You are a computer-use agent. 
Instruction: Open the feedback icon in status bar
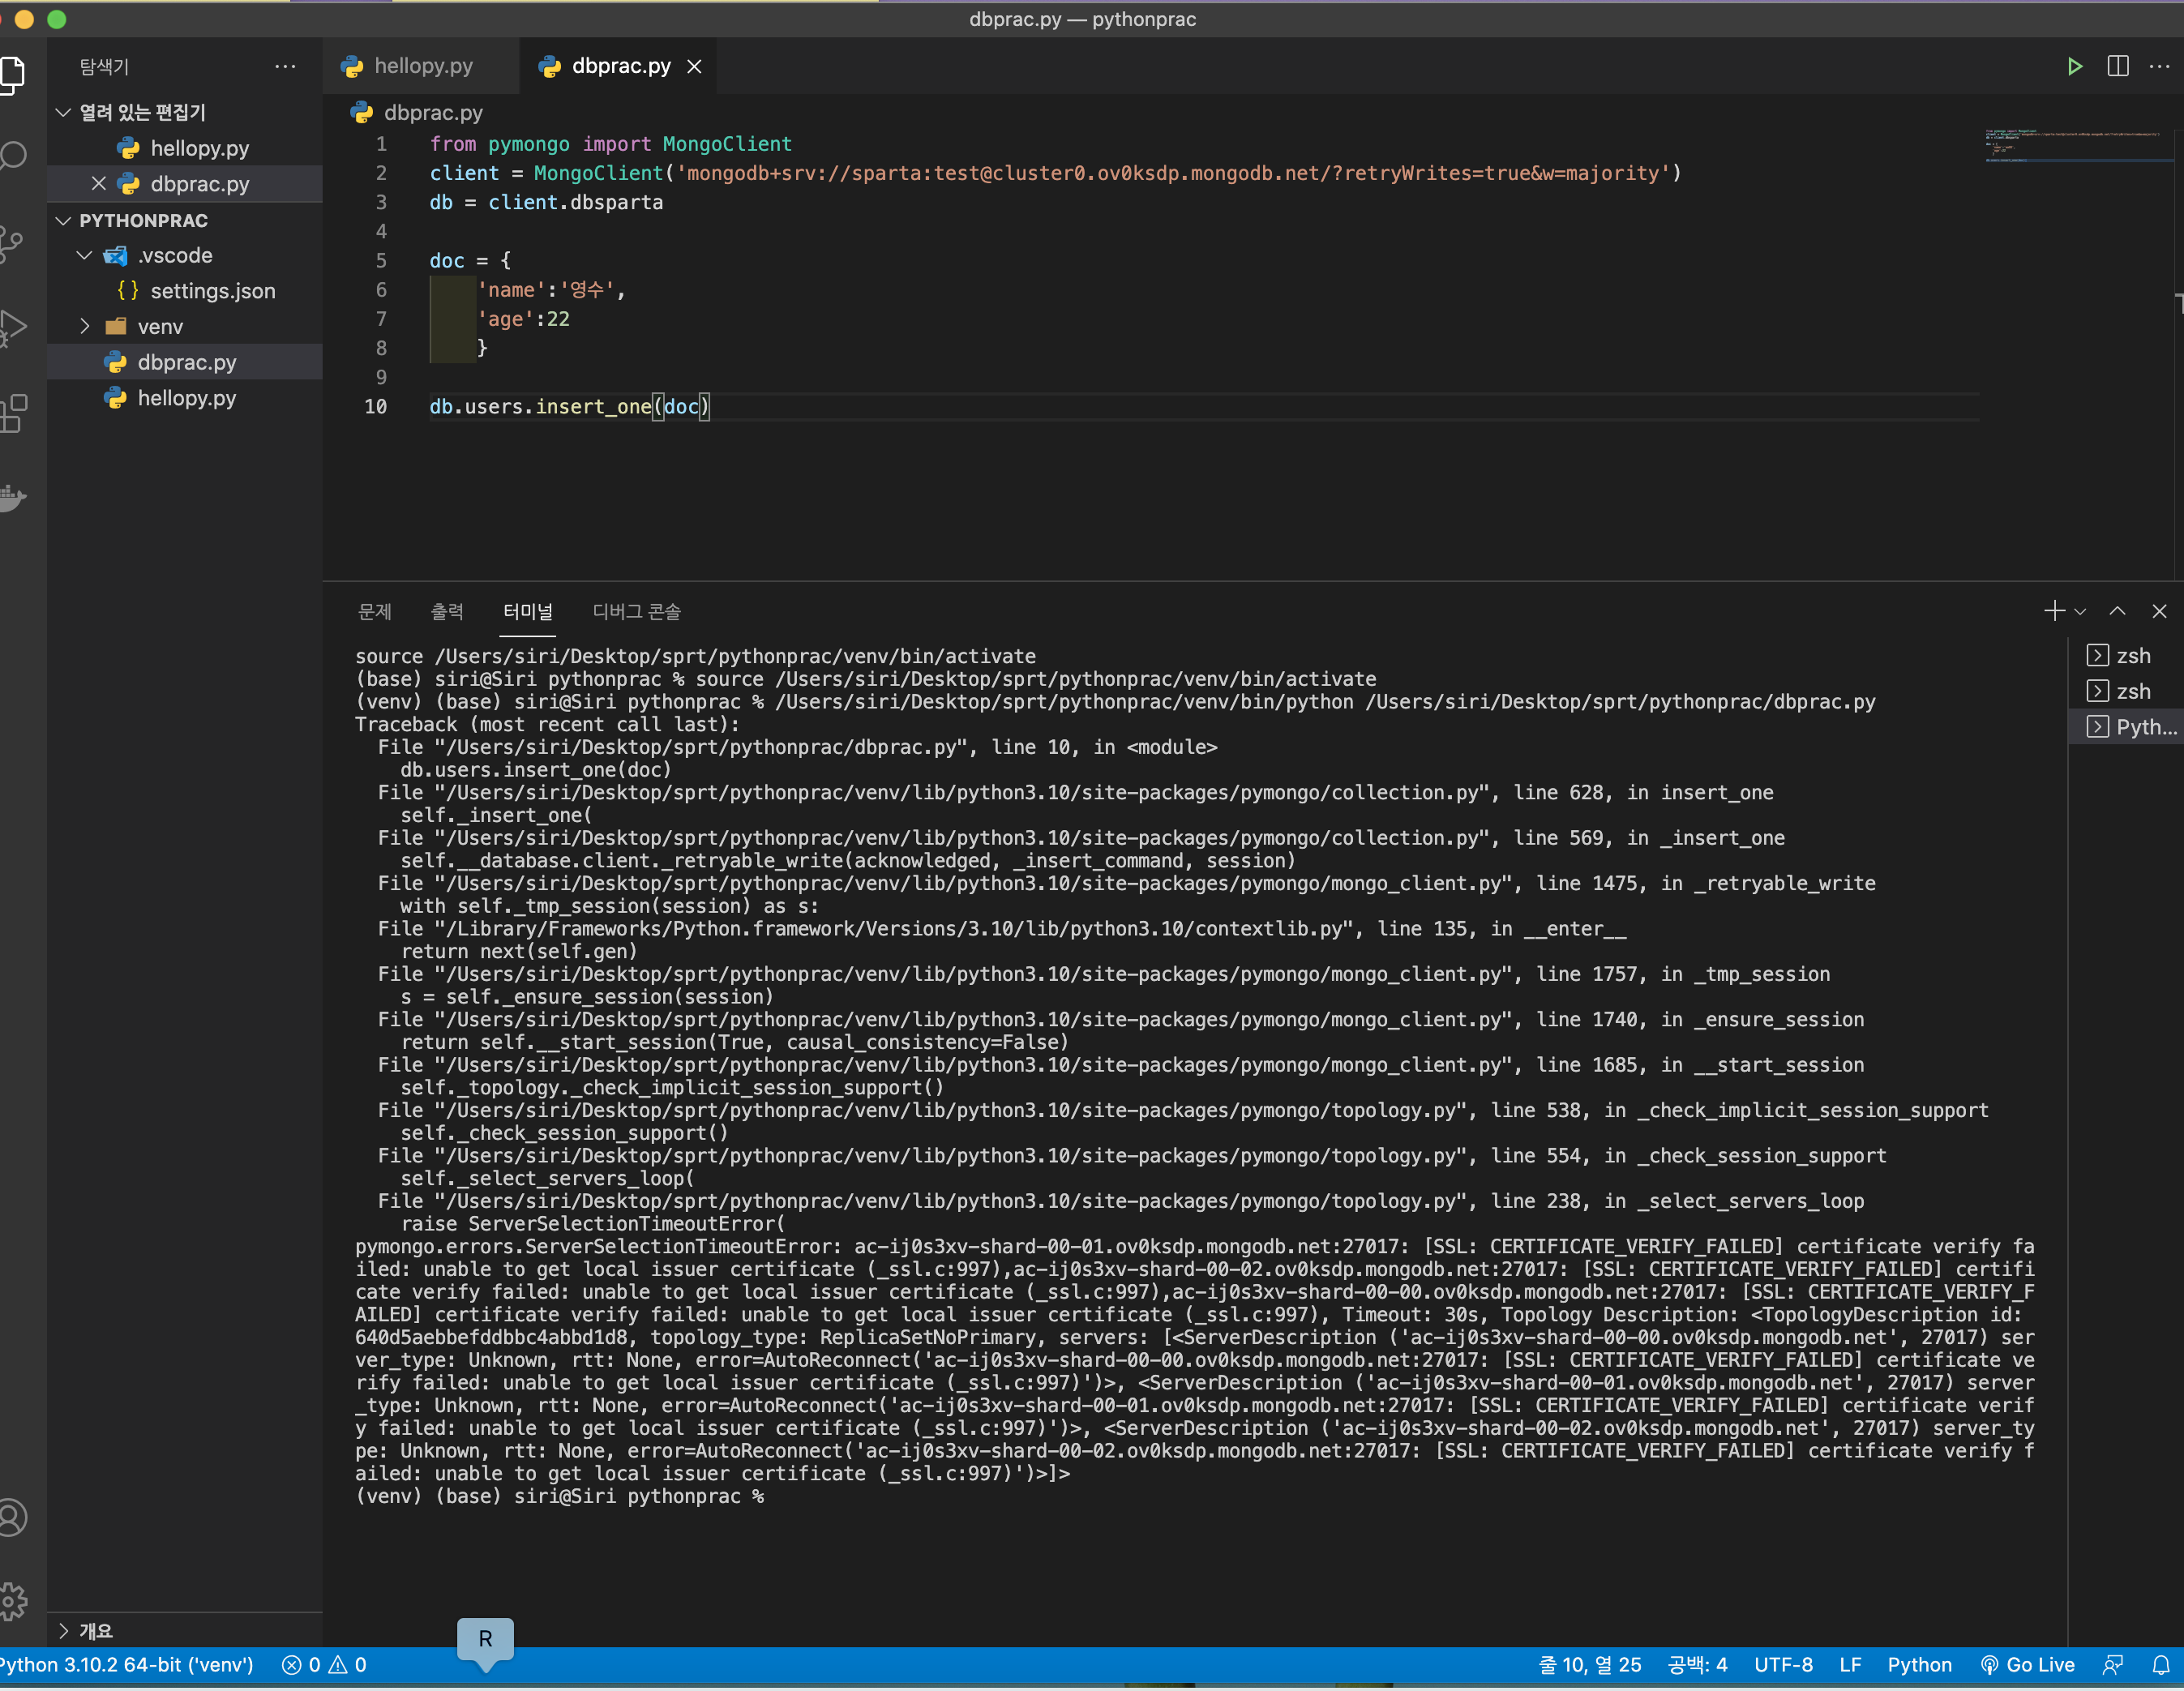coord(2112,1666)
